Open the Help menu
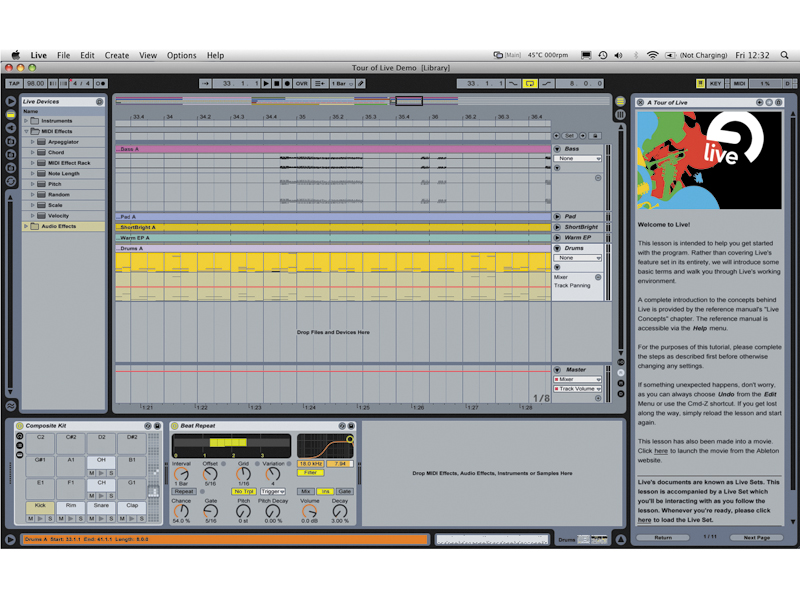This screenshot has height=600, width=800. [215, 55]
